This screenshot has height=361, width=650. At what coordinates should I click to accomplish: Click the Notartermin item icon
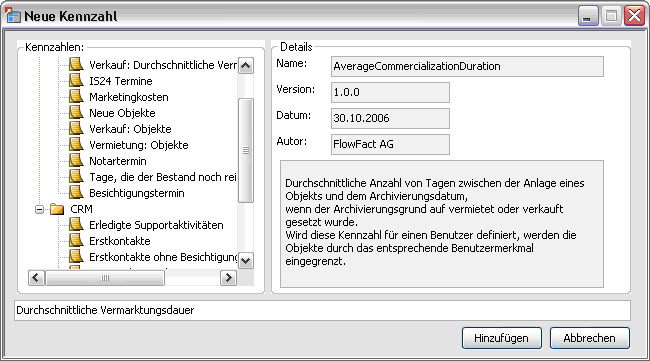76,160
